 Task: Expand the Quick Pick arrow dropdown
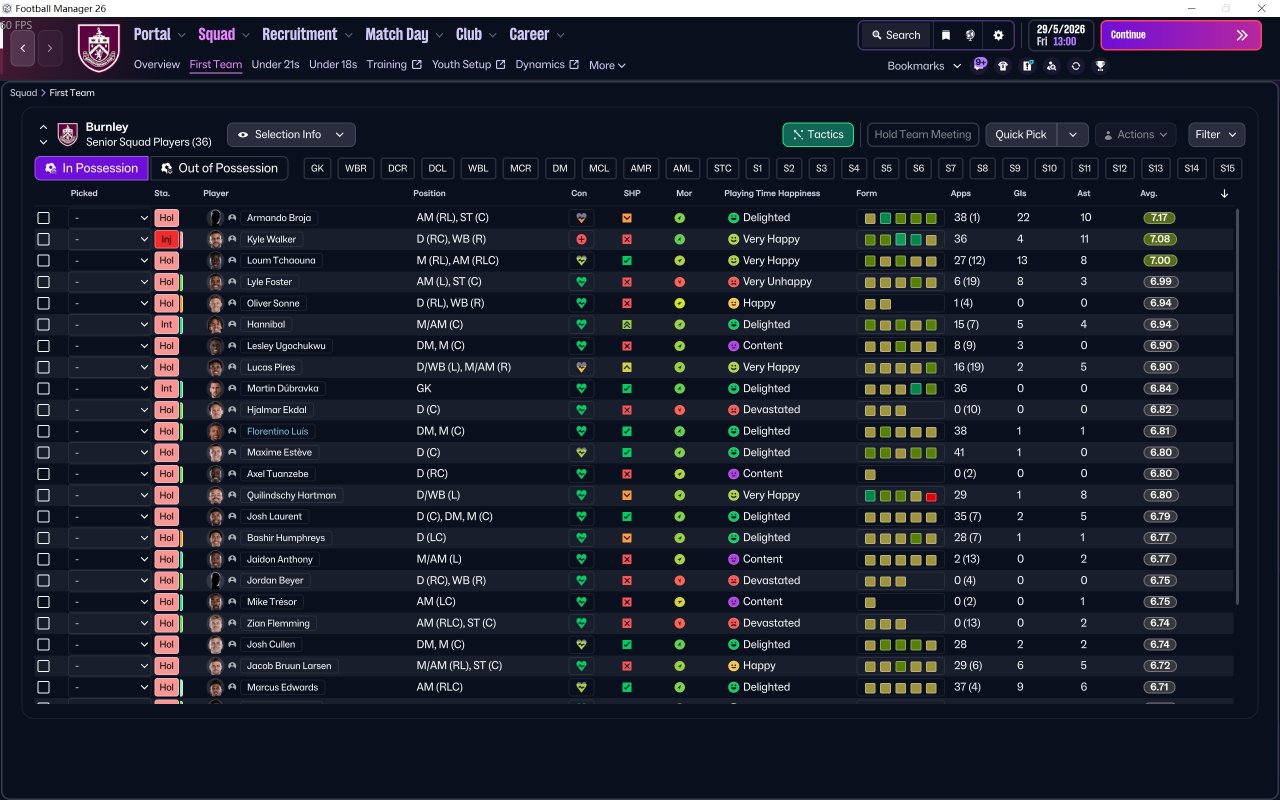1073,134
